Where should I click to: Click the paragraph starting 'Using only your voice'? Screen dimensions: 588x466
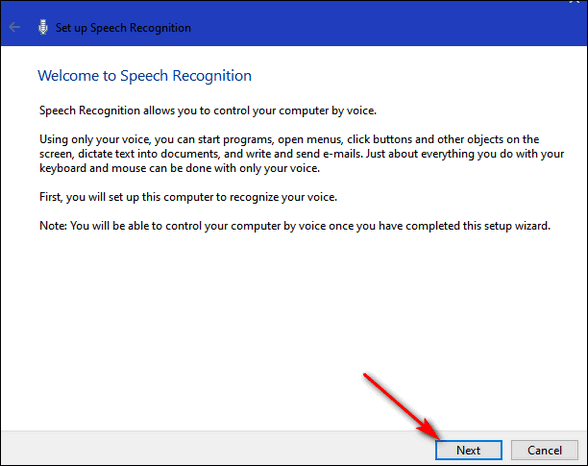coord(302,154)
